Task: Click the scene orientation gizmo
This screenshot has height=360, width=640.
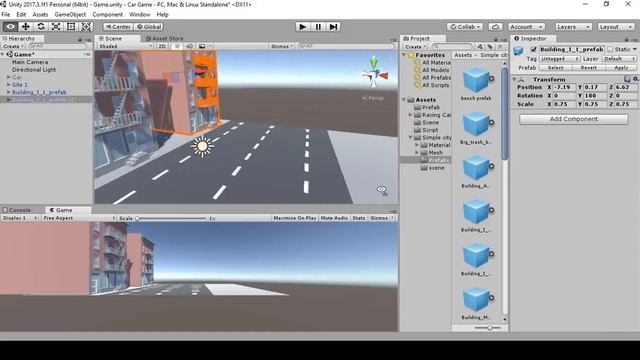Action: point(374,72)
